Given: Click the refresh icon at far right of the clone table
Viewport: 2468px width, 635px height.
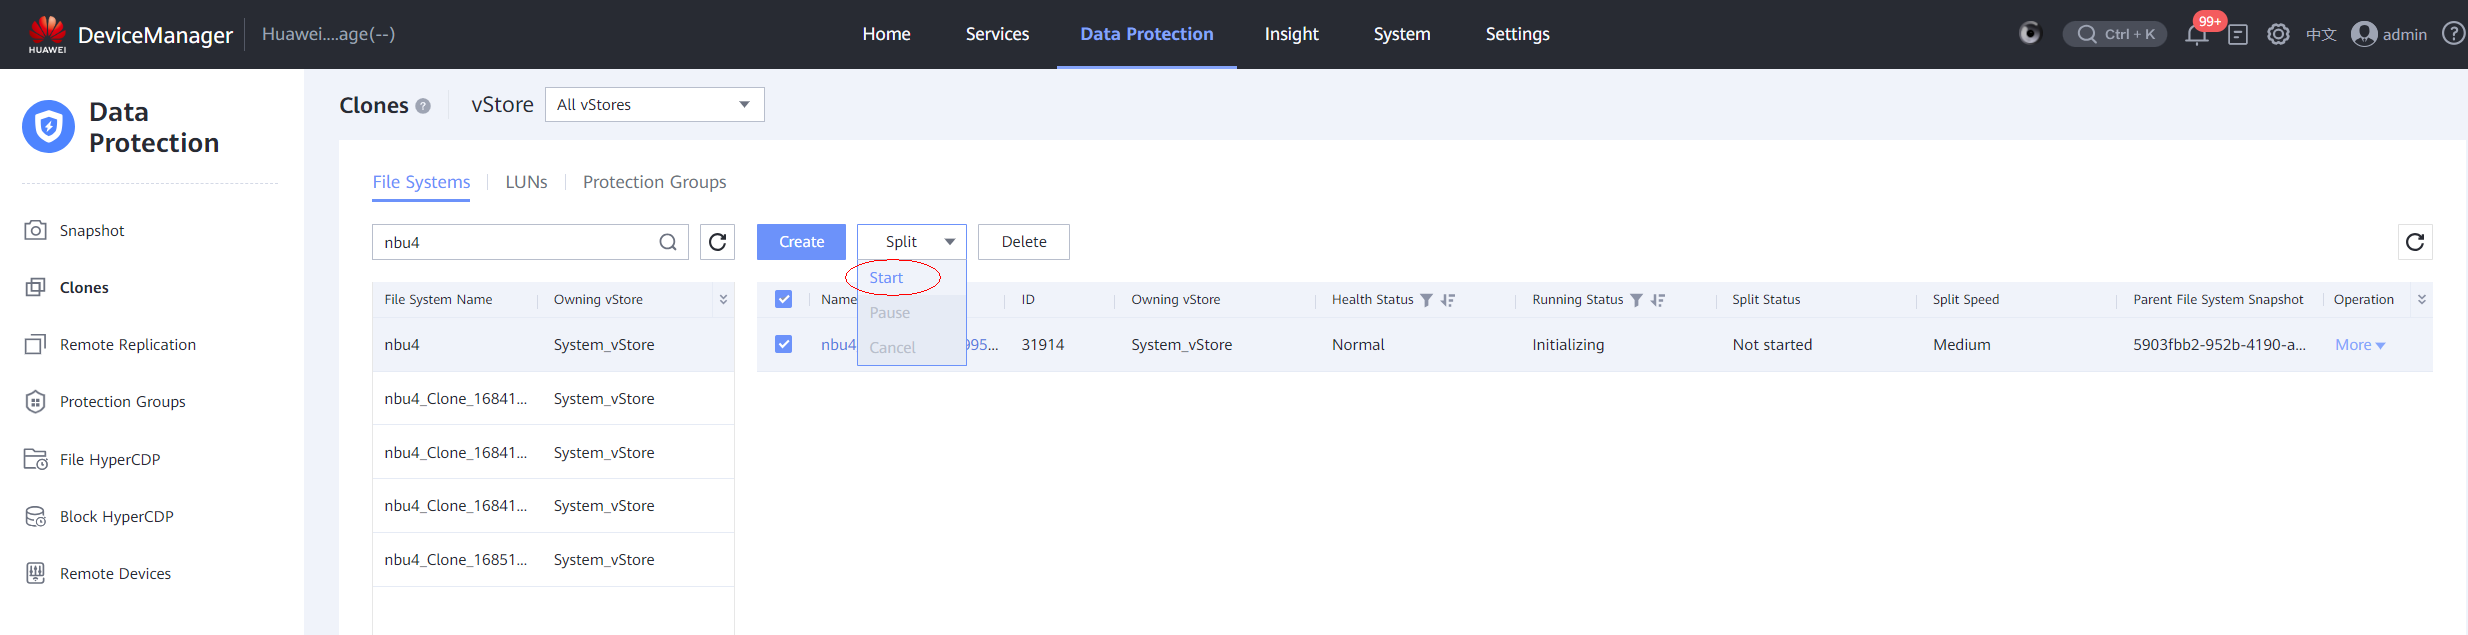Looking at the screenshot, I should click(2414, 242).
